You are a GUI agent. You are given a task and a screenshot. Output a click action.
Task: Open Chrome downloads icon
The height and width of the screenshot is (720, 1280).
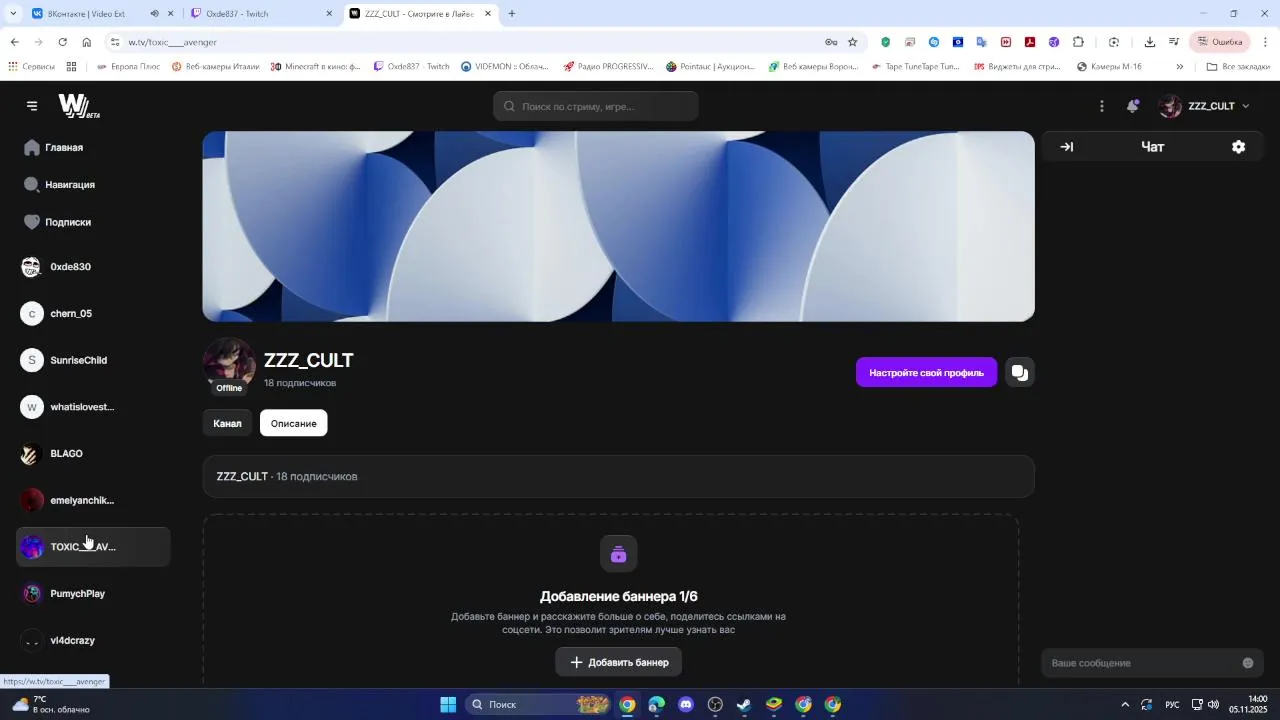pyautogui.click(x=1150, y=42)
